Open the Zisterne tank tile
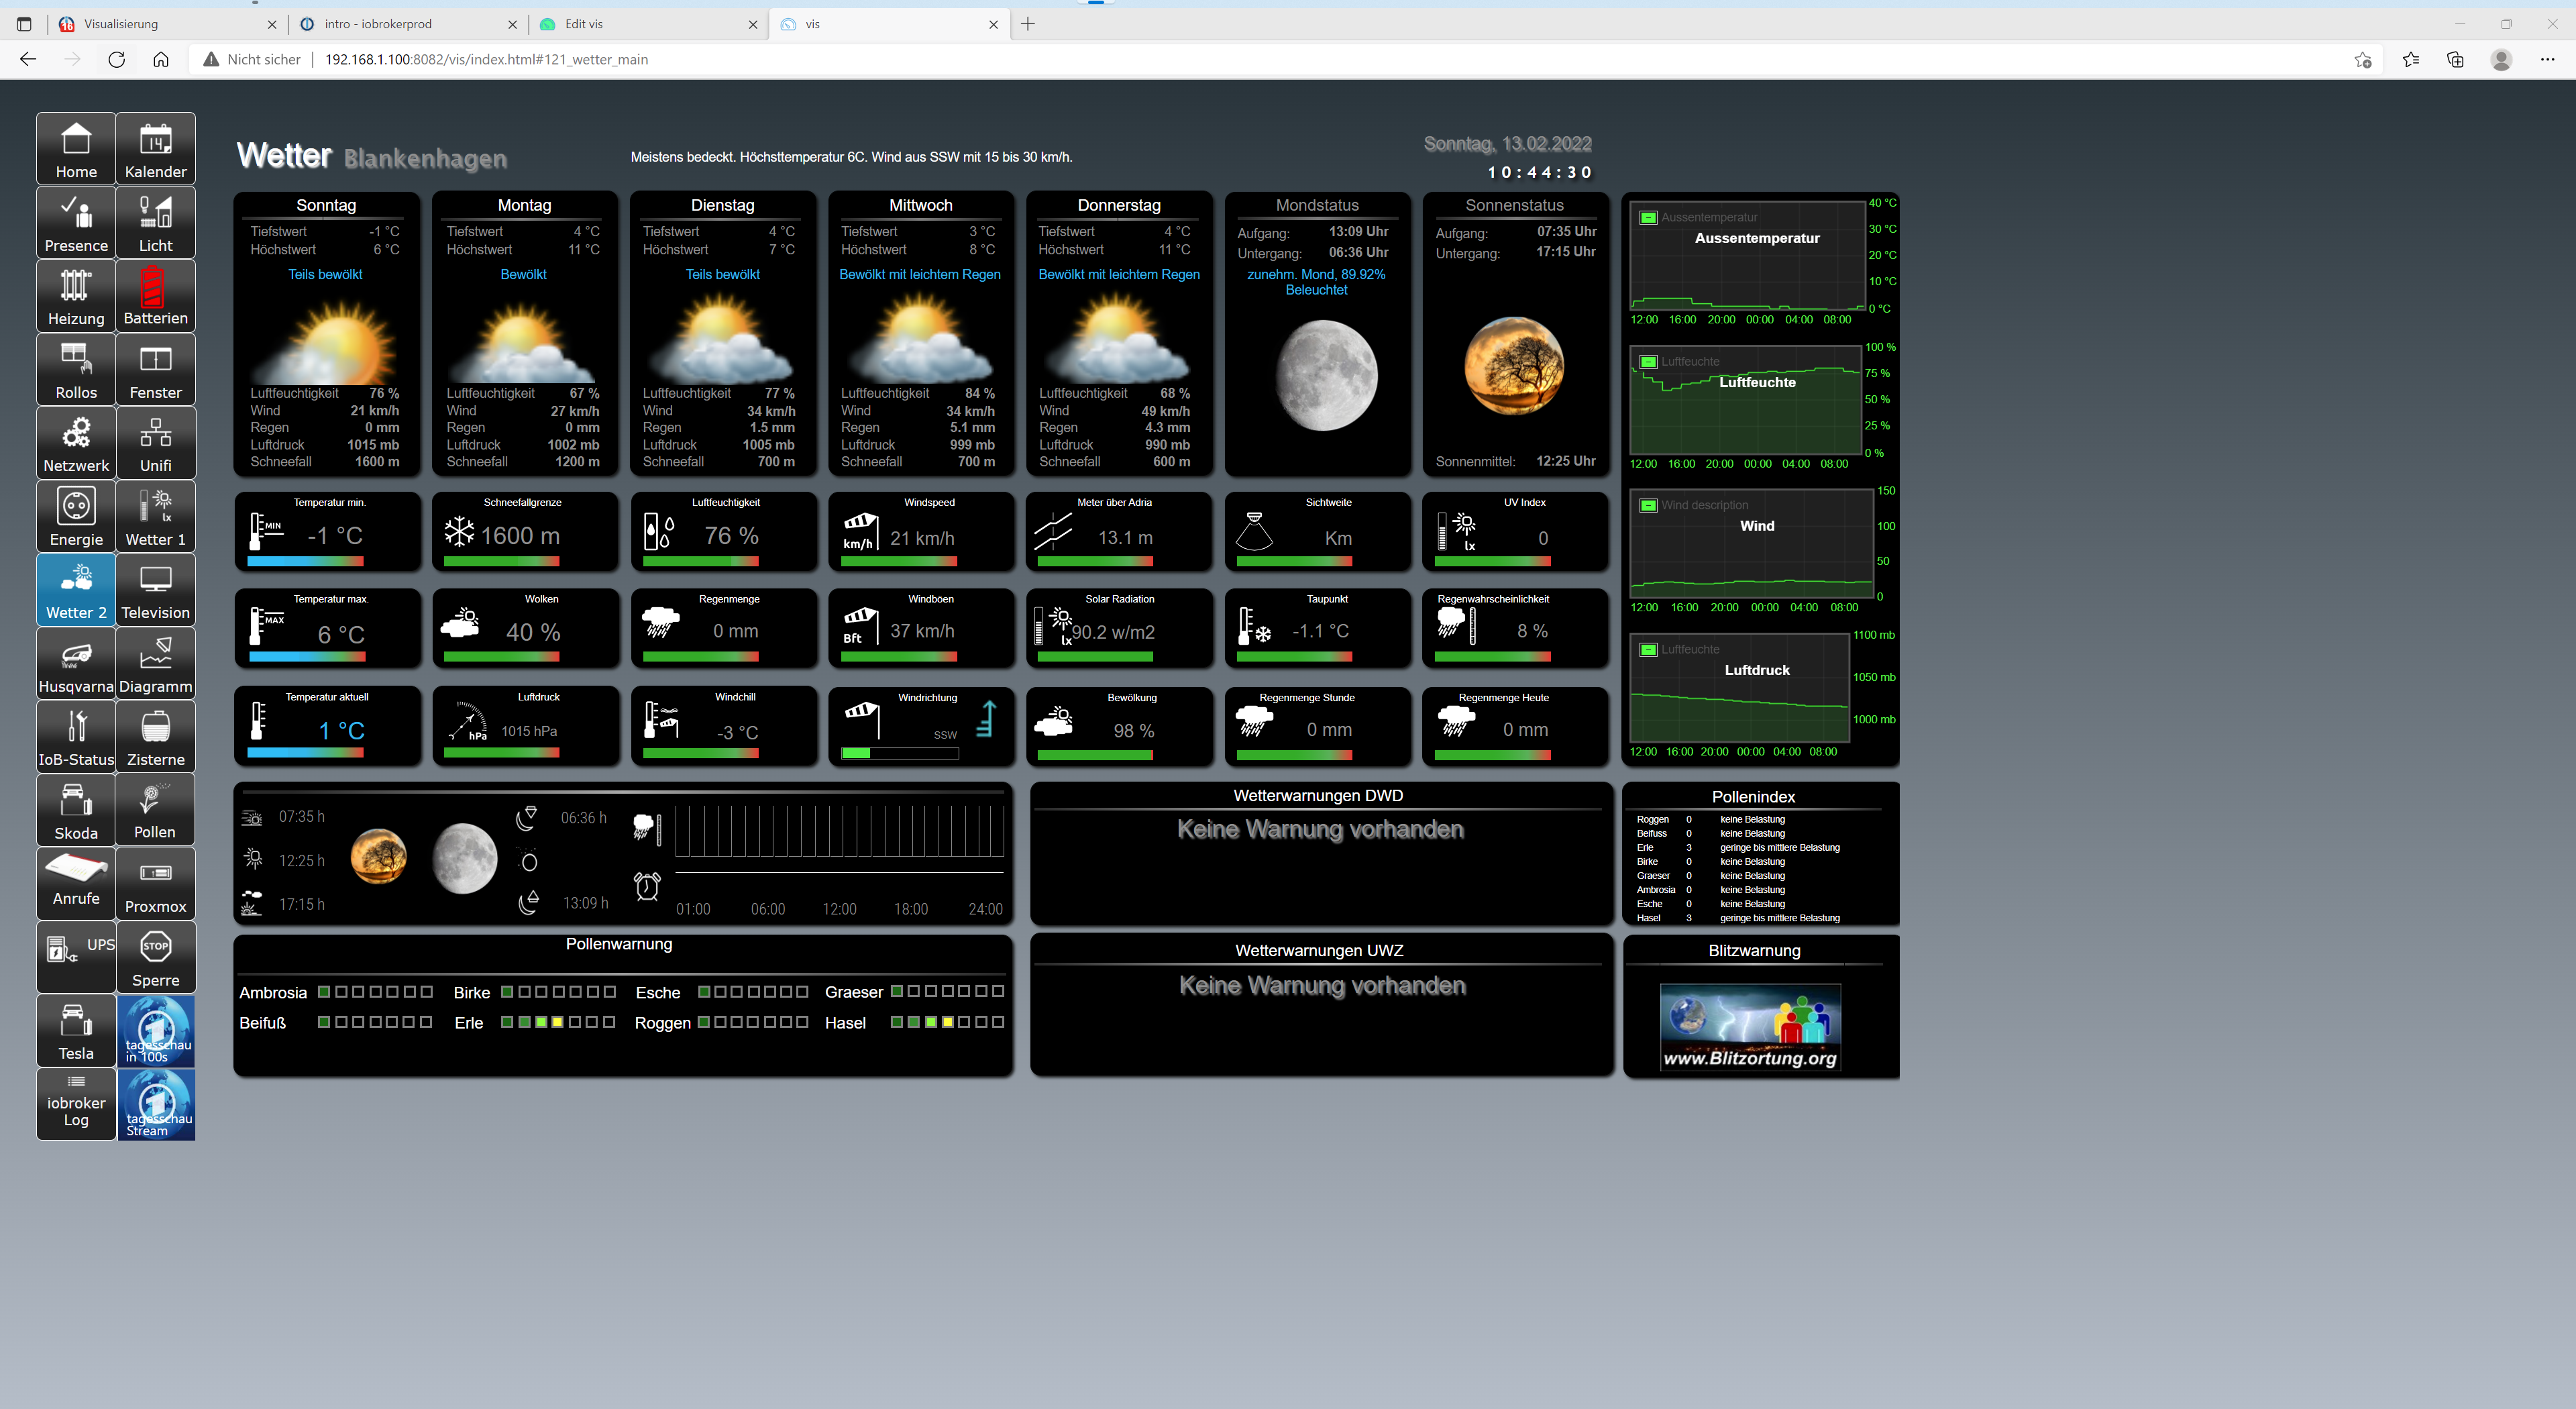 [x=155, y=737]
